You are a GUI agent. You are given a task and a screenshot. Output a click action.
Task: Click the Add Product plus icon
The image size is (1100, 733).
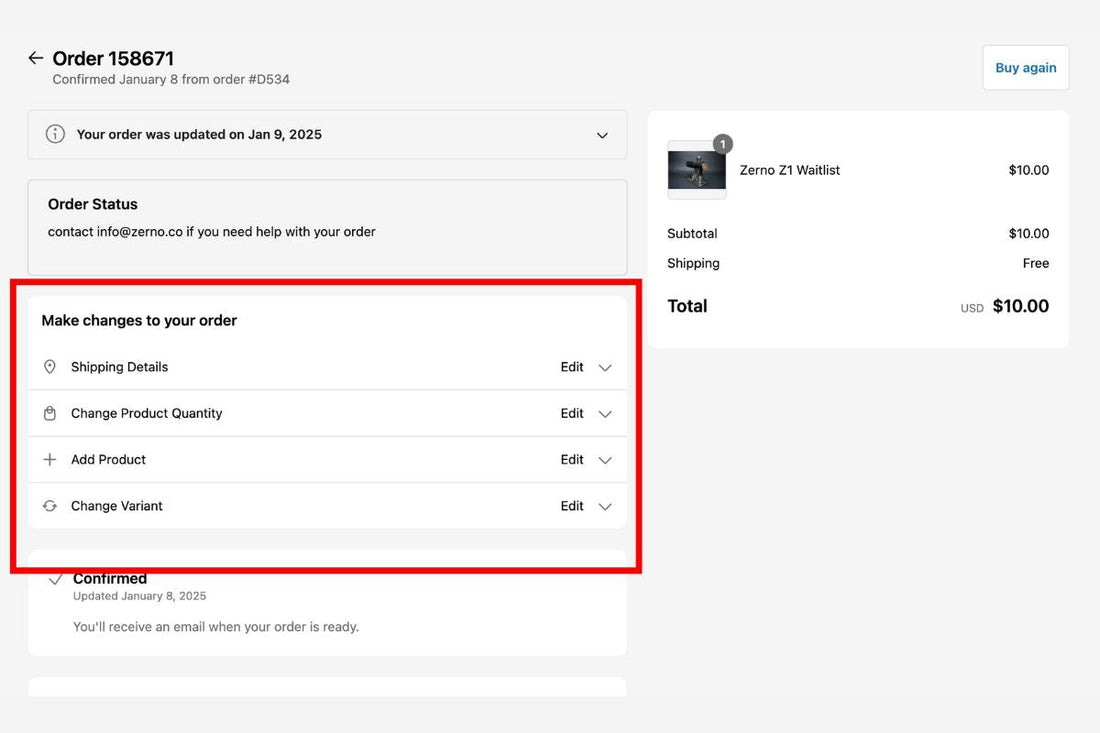click(x=50, y=459)
